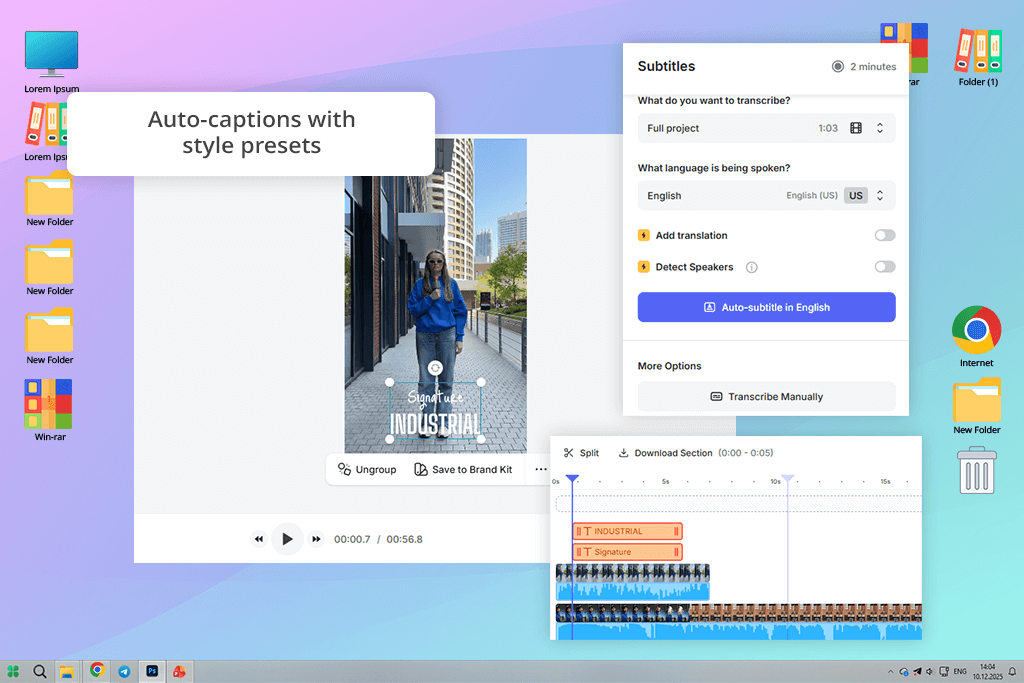Click the rewind icon beside play
This screenshot has width=1024, height=683.
coord(259,539)
